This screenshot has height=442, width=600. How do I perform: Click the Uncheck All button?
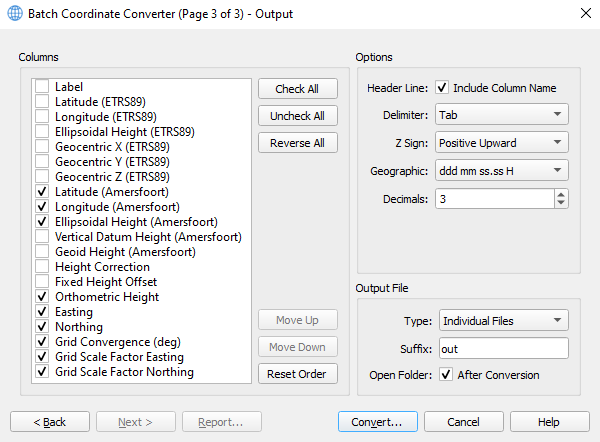pyautogui.click(x=297, y=116)
